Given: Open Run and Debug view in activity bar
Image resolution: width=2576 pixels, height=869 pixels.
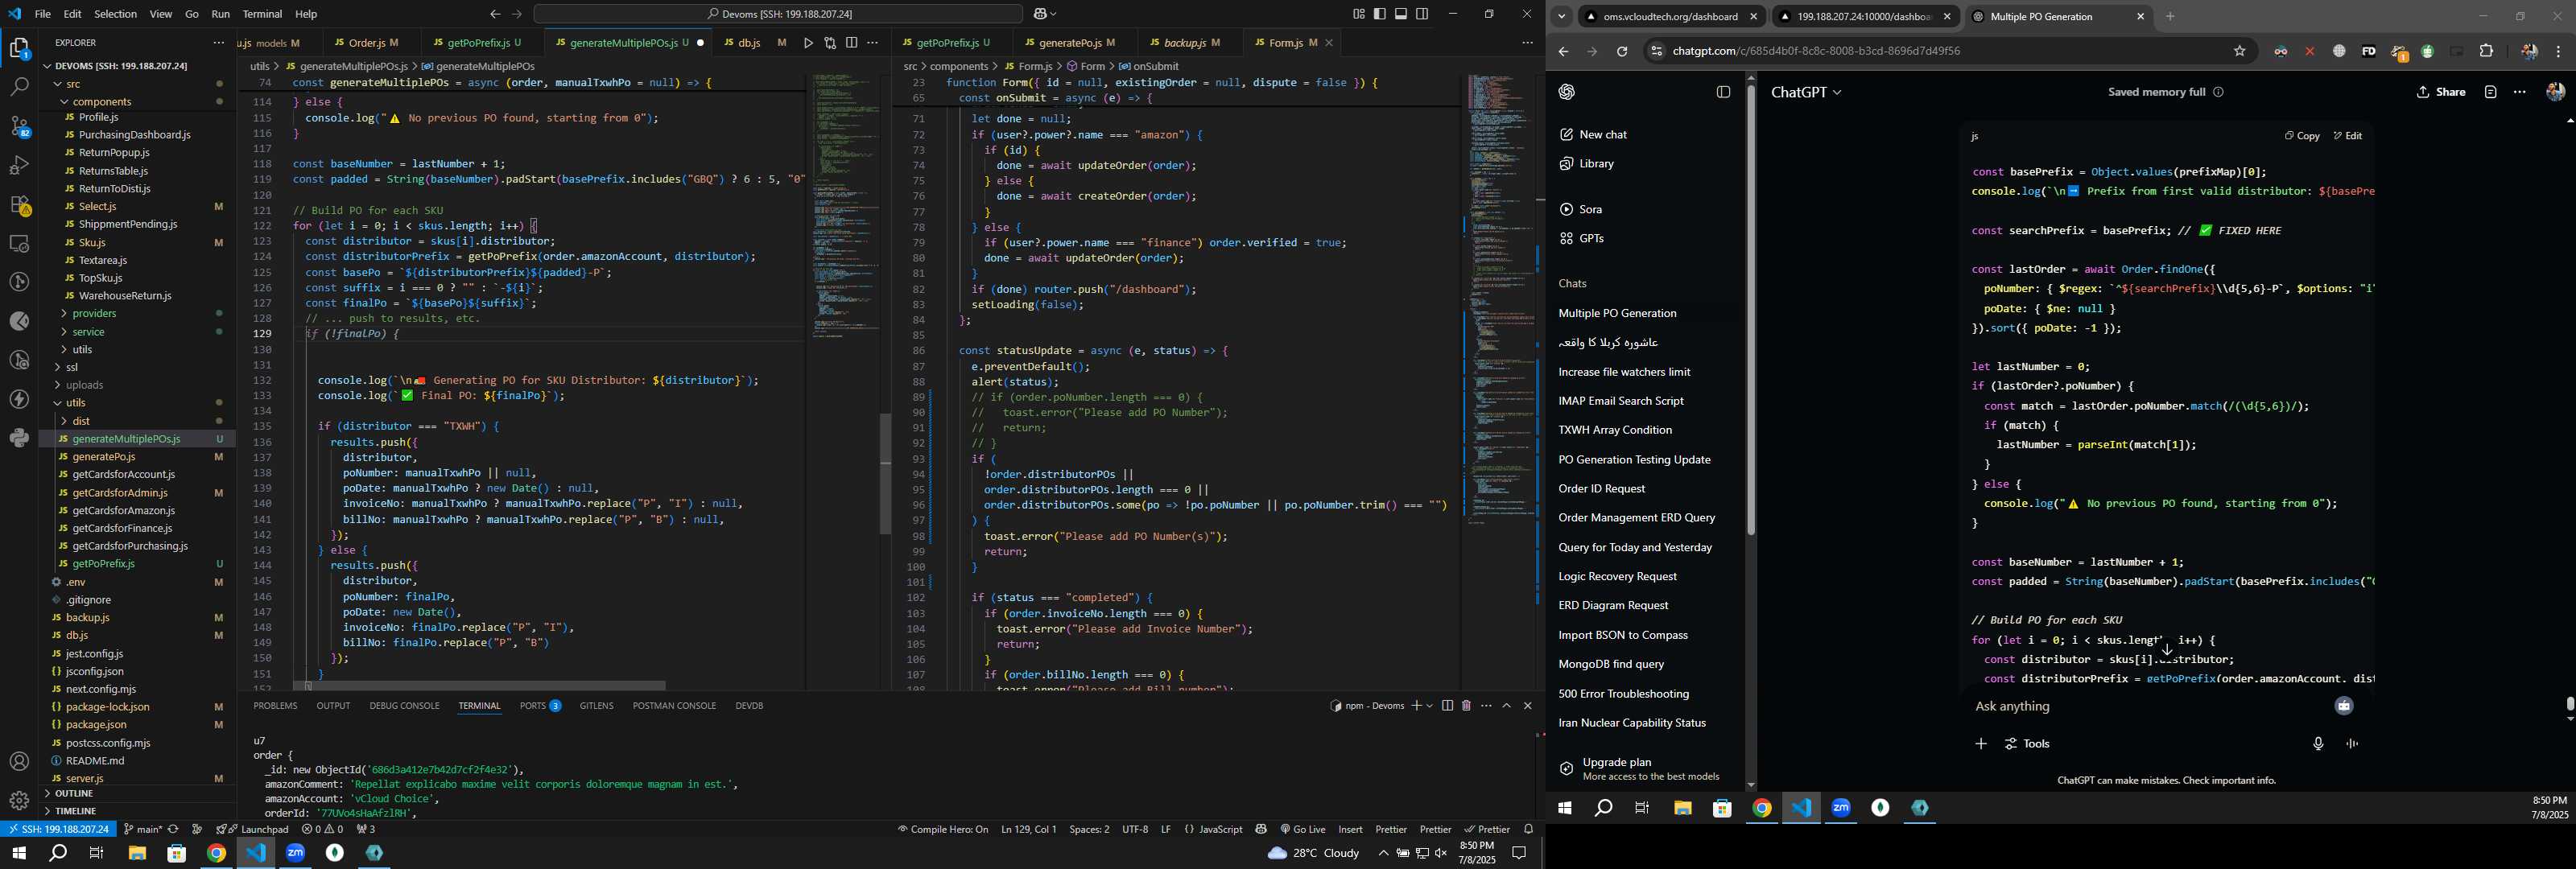Looking at the screenshot, I should pos(19,166).
